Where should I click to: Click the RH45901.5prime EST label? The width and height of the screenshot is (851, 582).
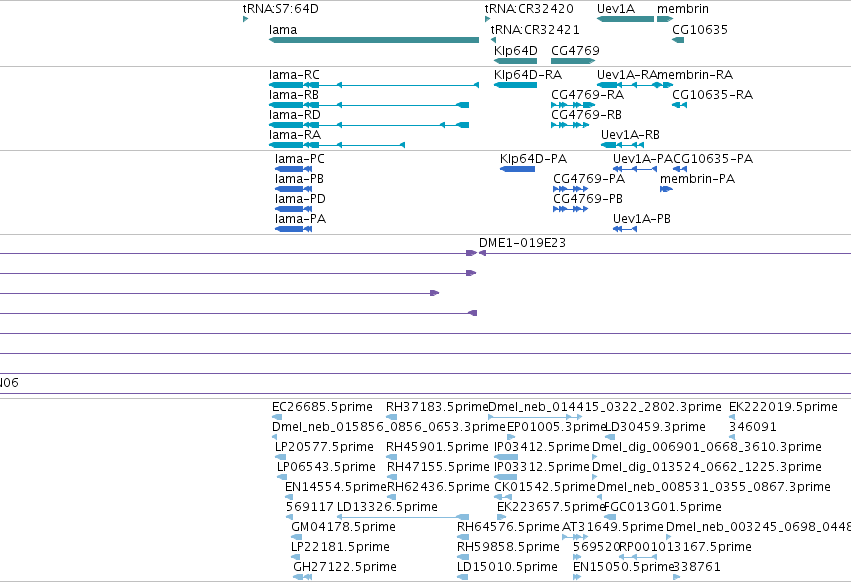click(437, 447)
